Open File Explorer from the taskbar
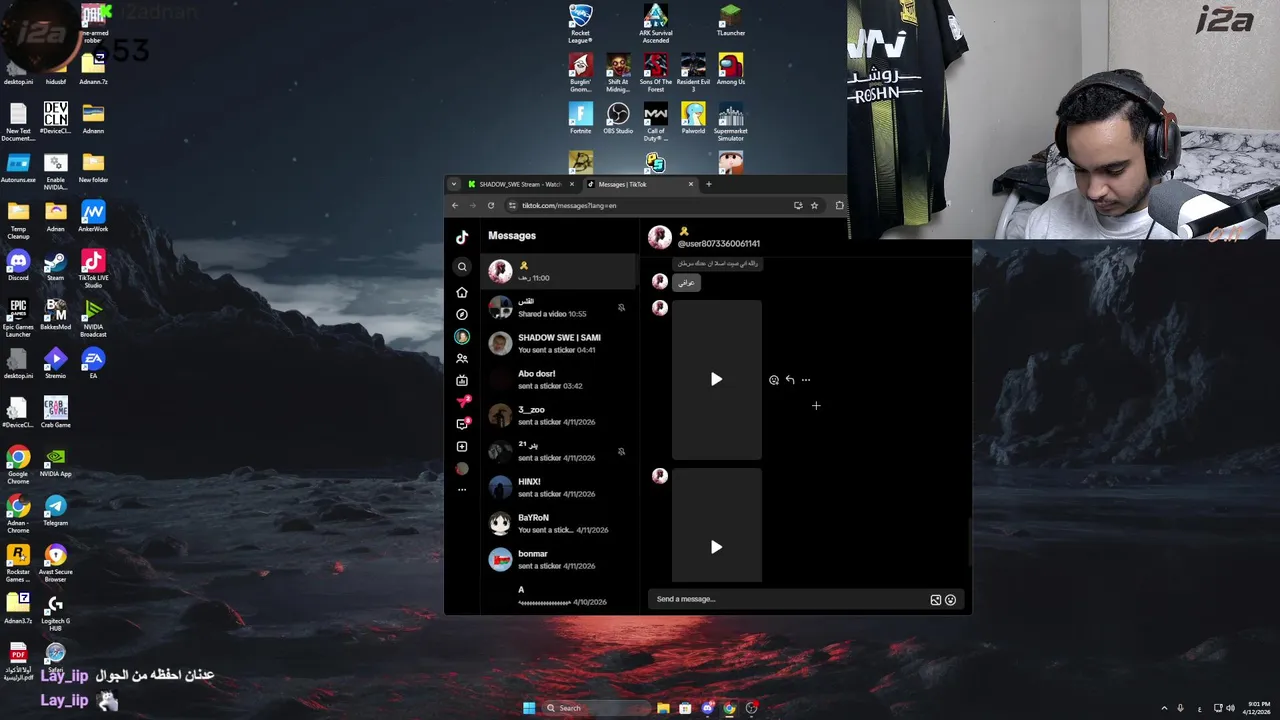The image size is (1280, 720). tap(663, 708)
